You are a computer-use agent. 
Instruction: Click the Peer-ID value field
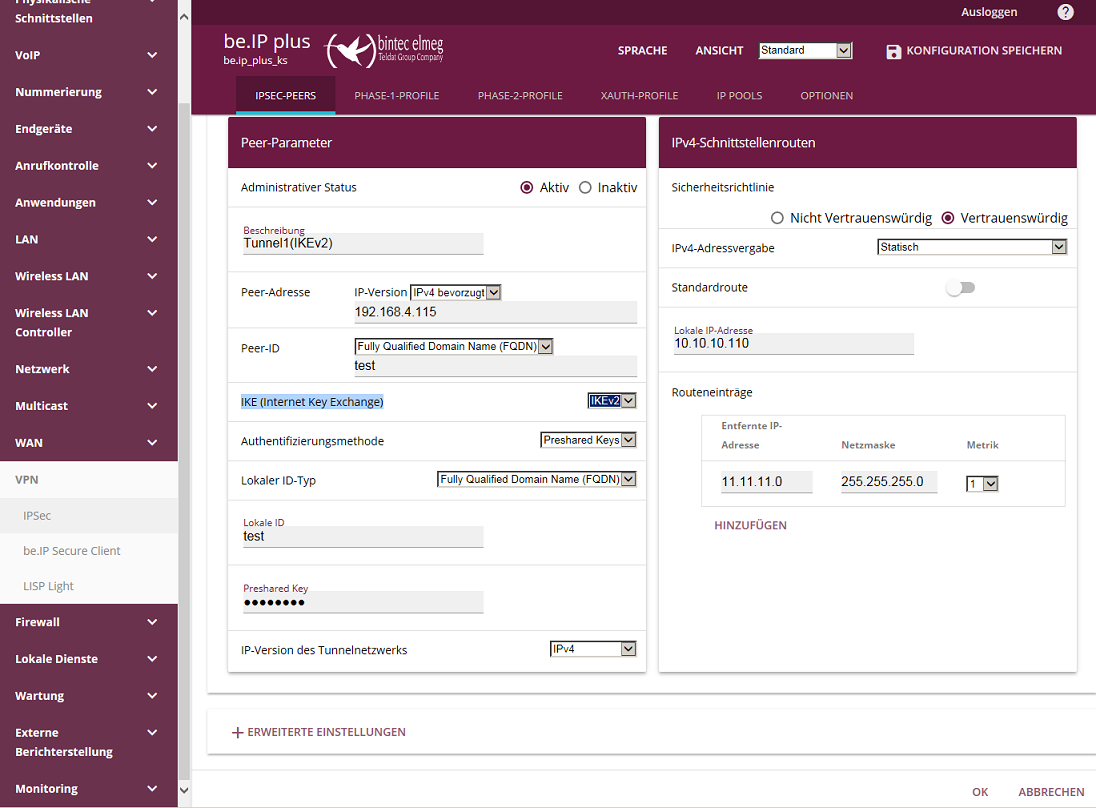496,366
